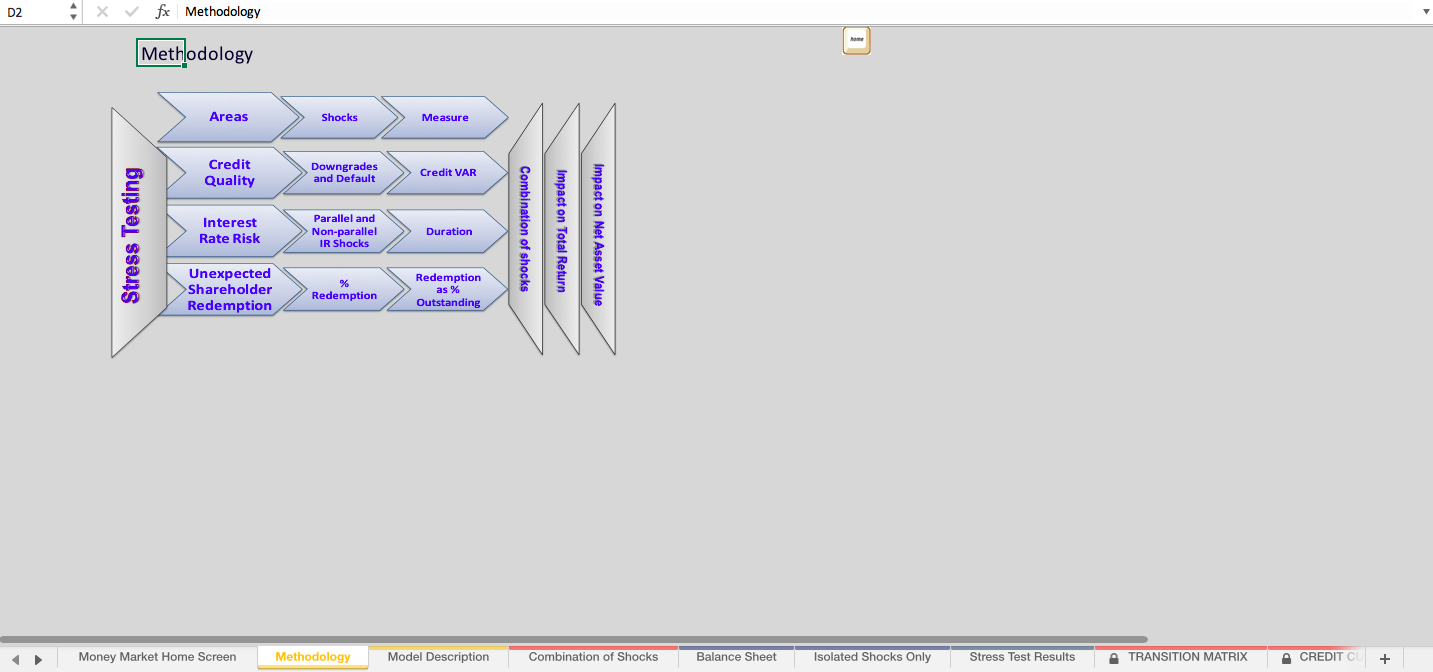Select the Stress Test Results sheet
The height and width of the screenshot is (672, 1433).
pyautogui.click(x=1022, y=657)
